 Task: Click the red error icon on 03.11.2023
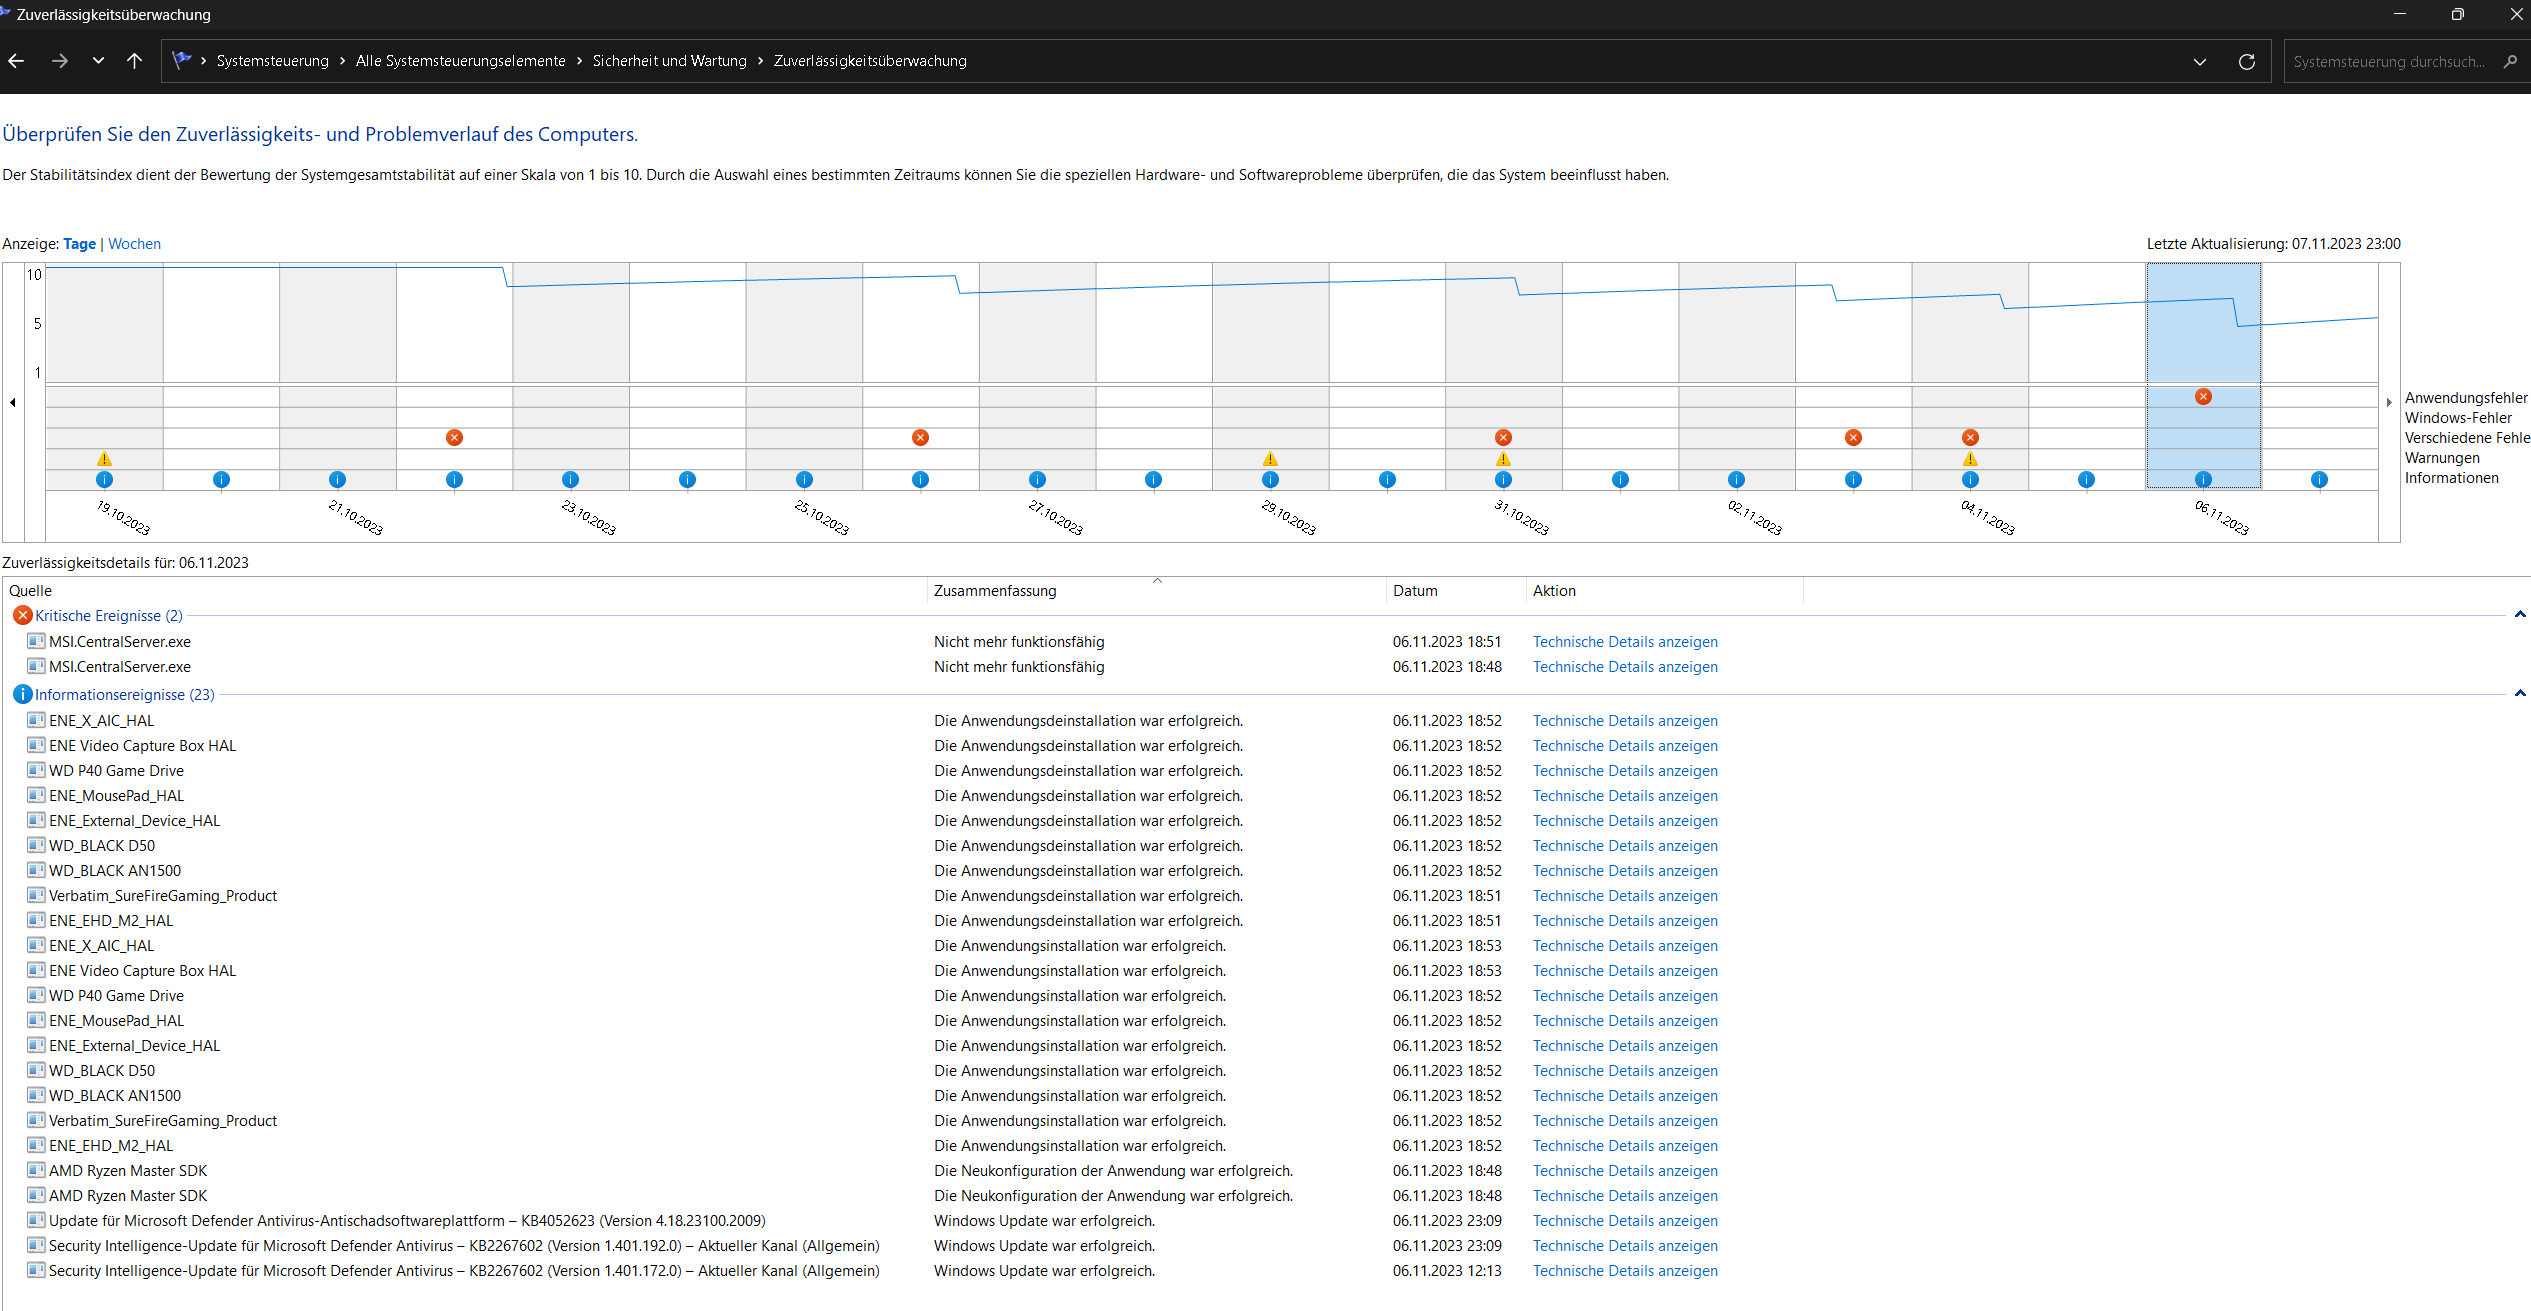click(x=1853, y=438)
